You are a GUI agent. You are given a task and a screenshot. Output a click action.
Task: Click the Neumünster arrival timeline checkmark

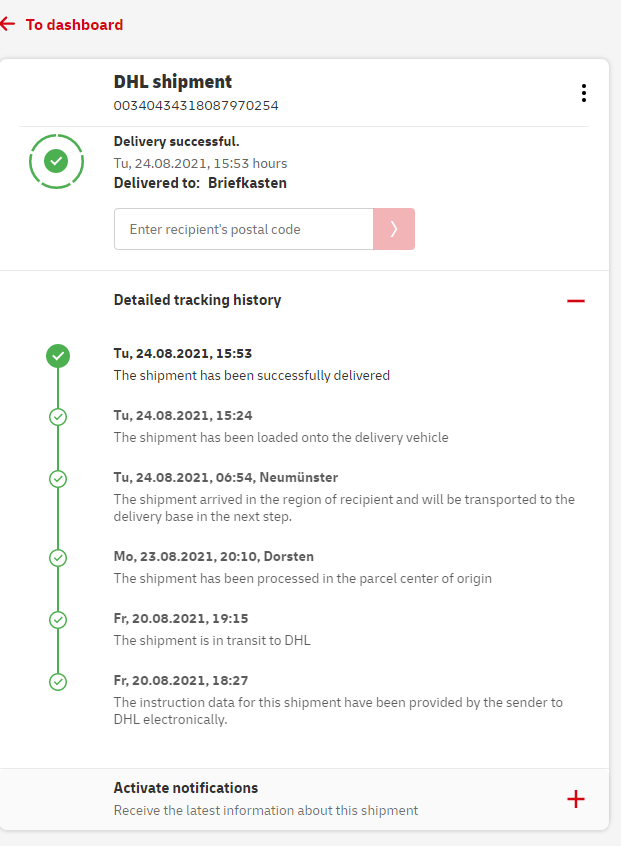point(58,479)
